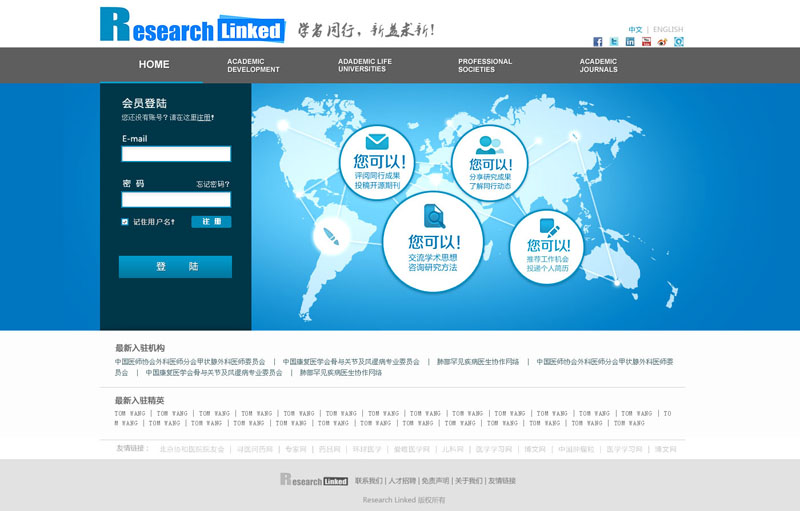Select the Academic Journals menu item
Screen dimensions: 800x511
click(598, 66)
